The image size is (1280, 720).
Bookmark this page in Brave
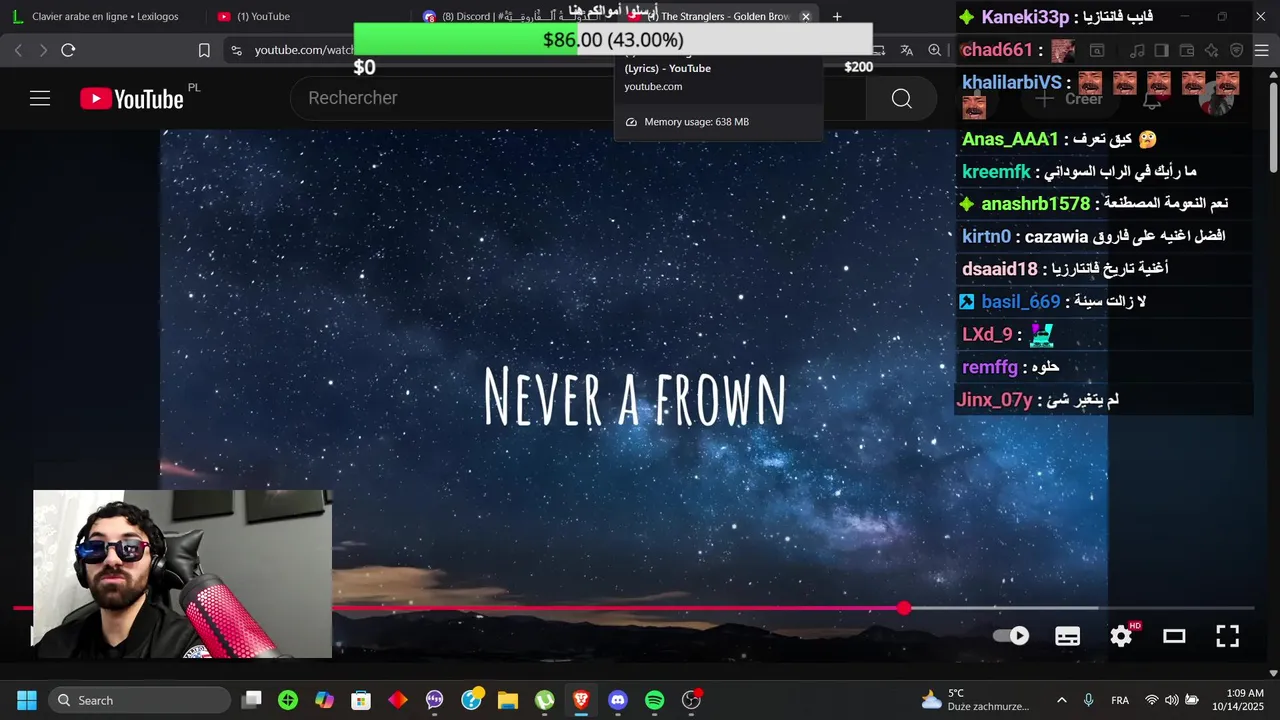(204, 50)
